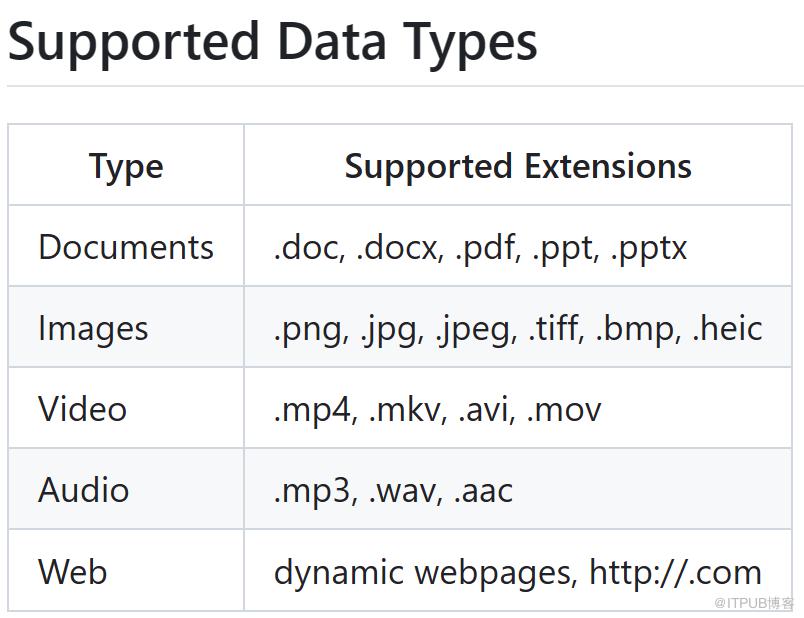Click the ITPUB watermark in the corner
The image size is (804, 618).
[x=754, y=603]
